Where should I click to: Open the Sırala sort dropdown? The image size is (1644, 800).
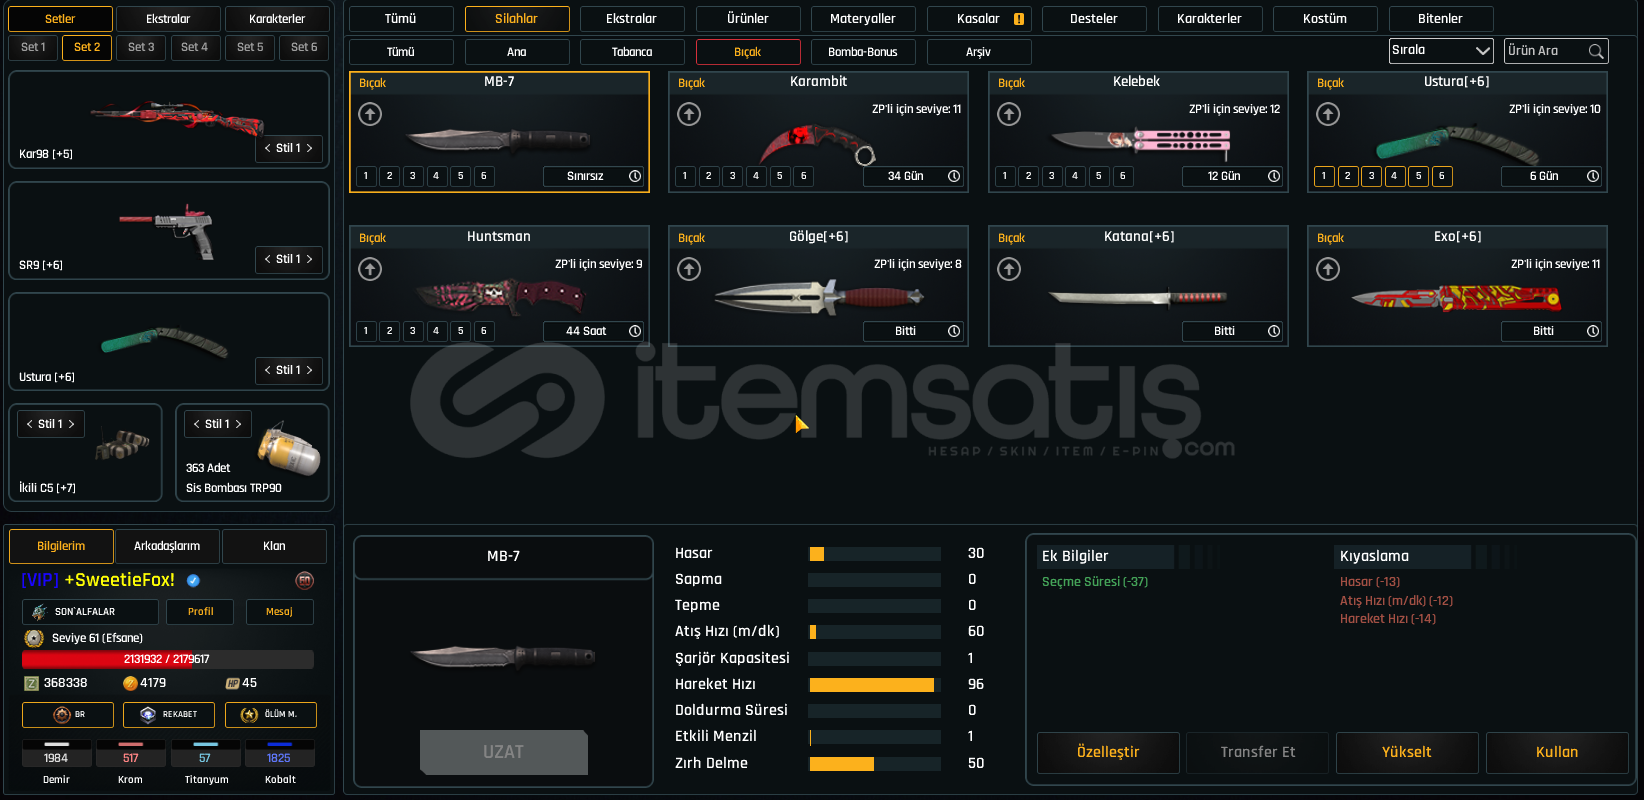1441,50
